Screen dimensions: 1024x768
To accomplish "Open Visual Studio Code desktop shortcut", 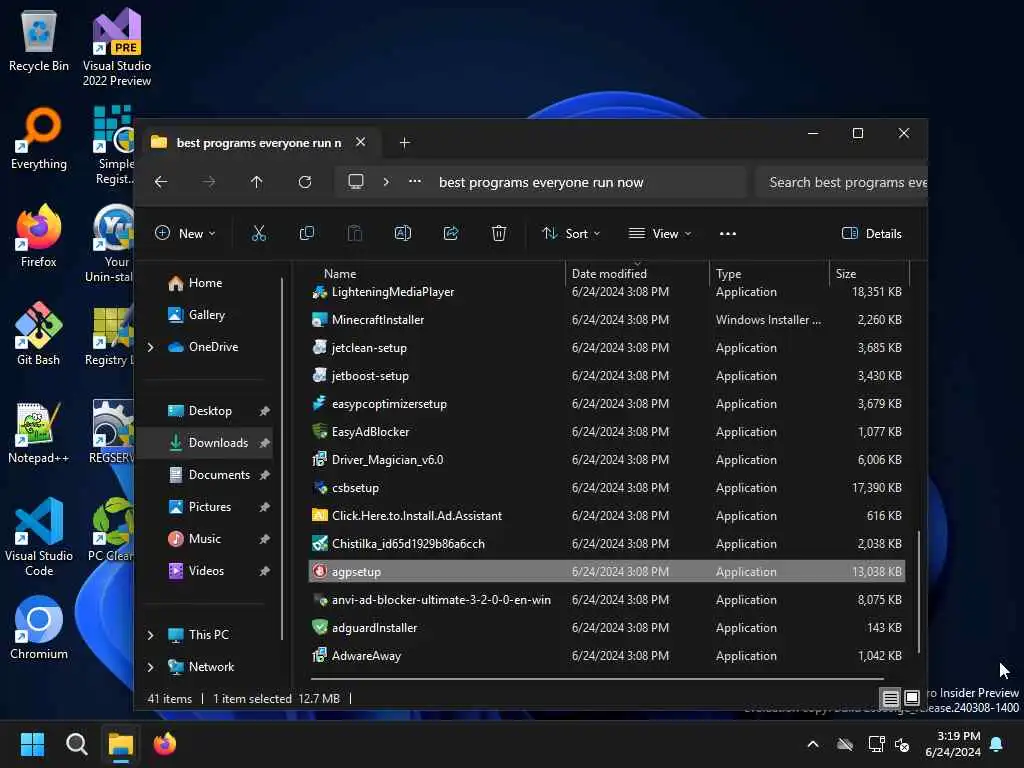I will 39,537.
